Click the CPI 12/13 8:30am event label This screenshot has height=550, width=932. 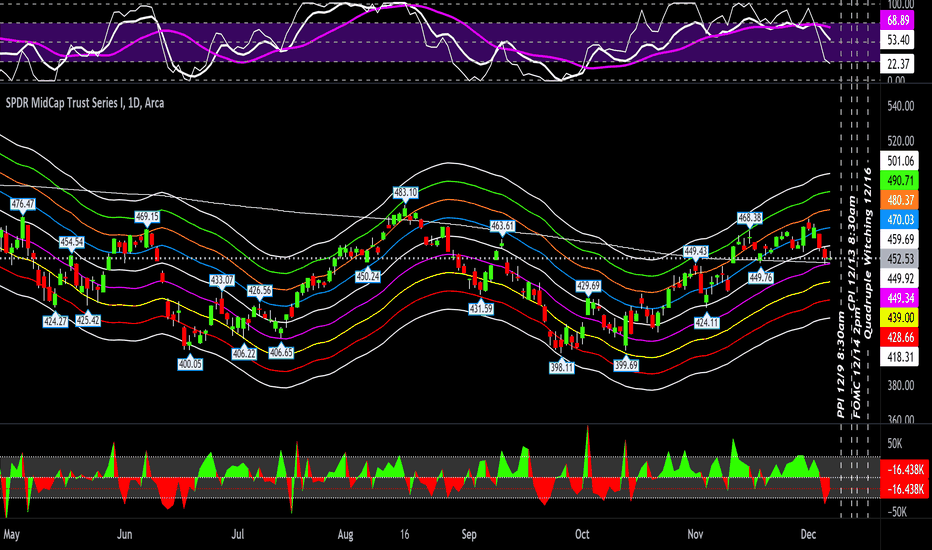[852, 253]
